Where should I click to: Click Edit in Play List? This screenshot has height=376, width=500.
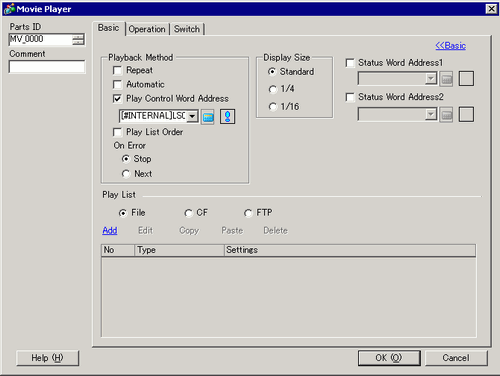pyautogui.click(x=145, y=231)
